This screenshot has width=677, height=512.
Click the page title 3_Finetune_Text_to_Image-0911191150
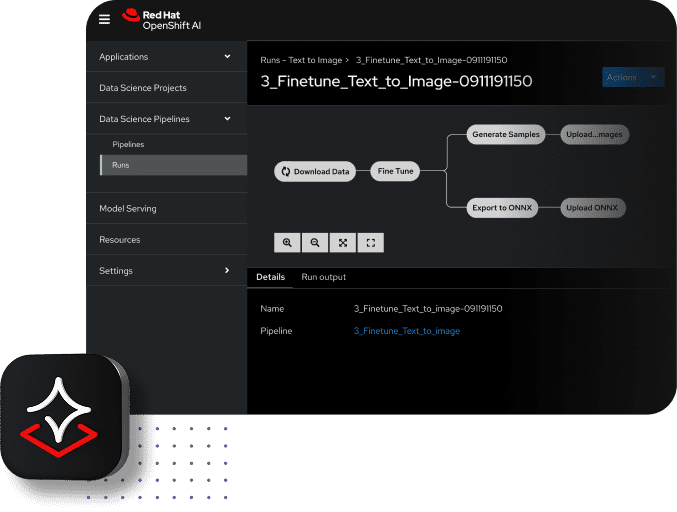click(x=396, y=81)
